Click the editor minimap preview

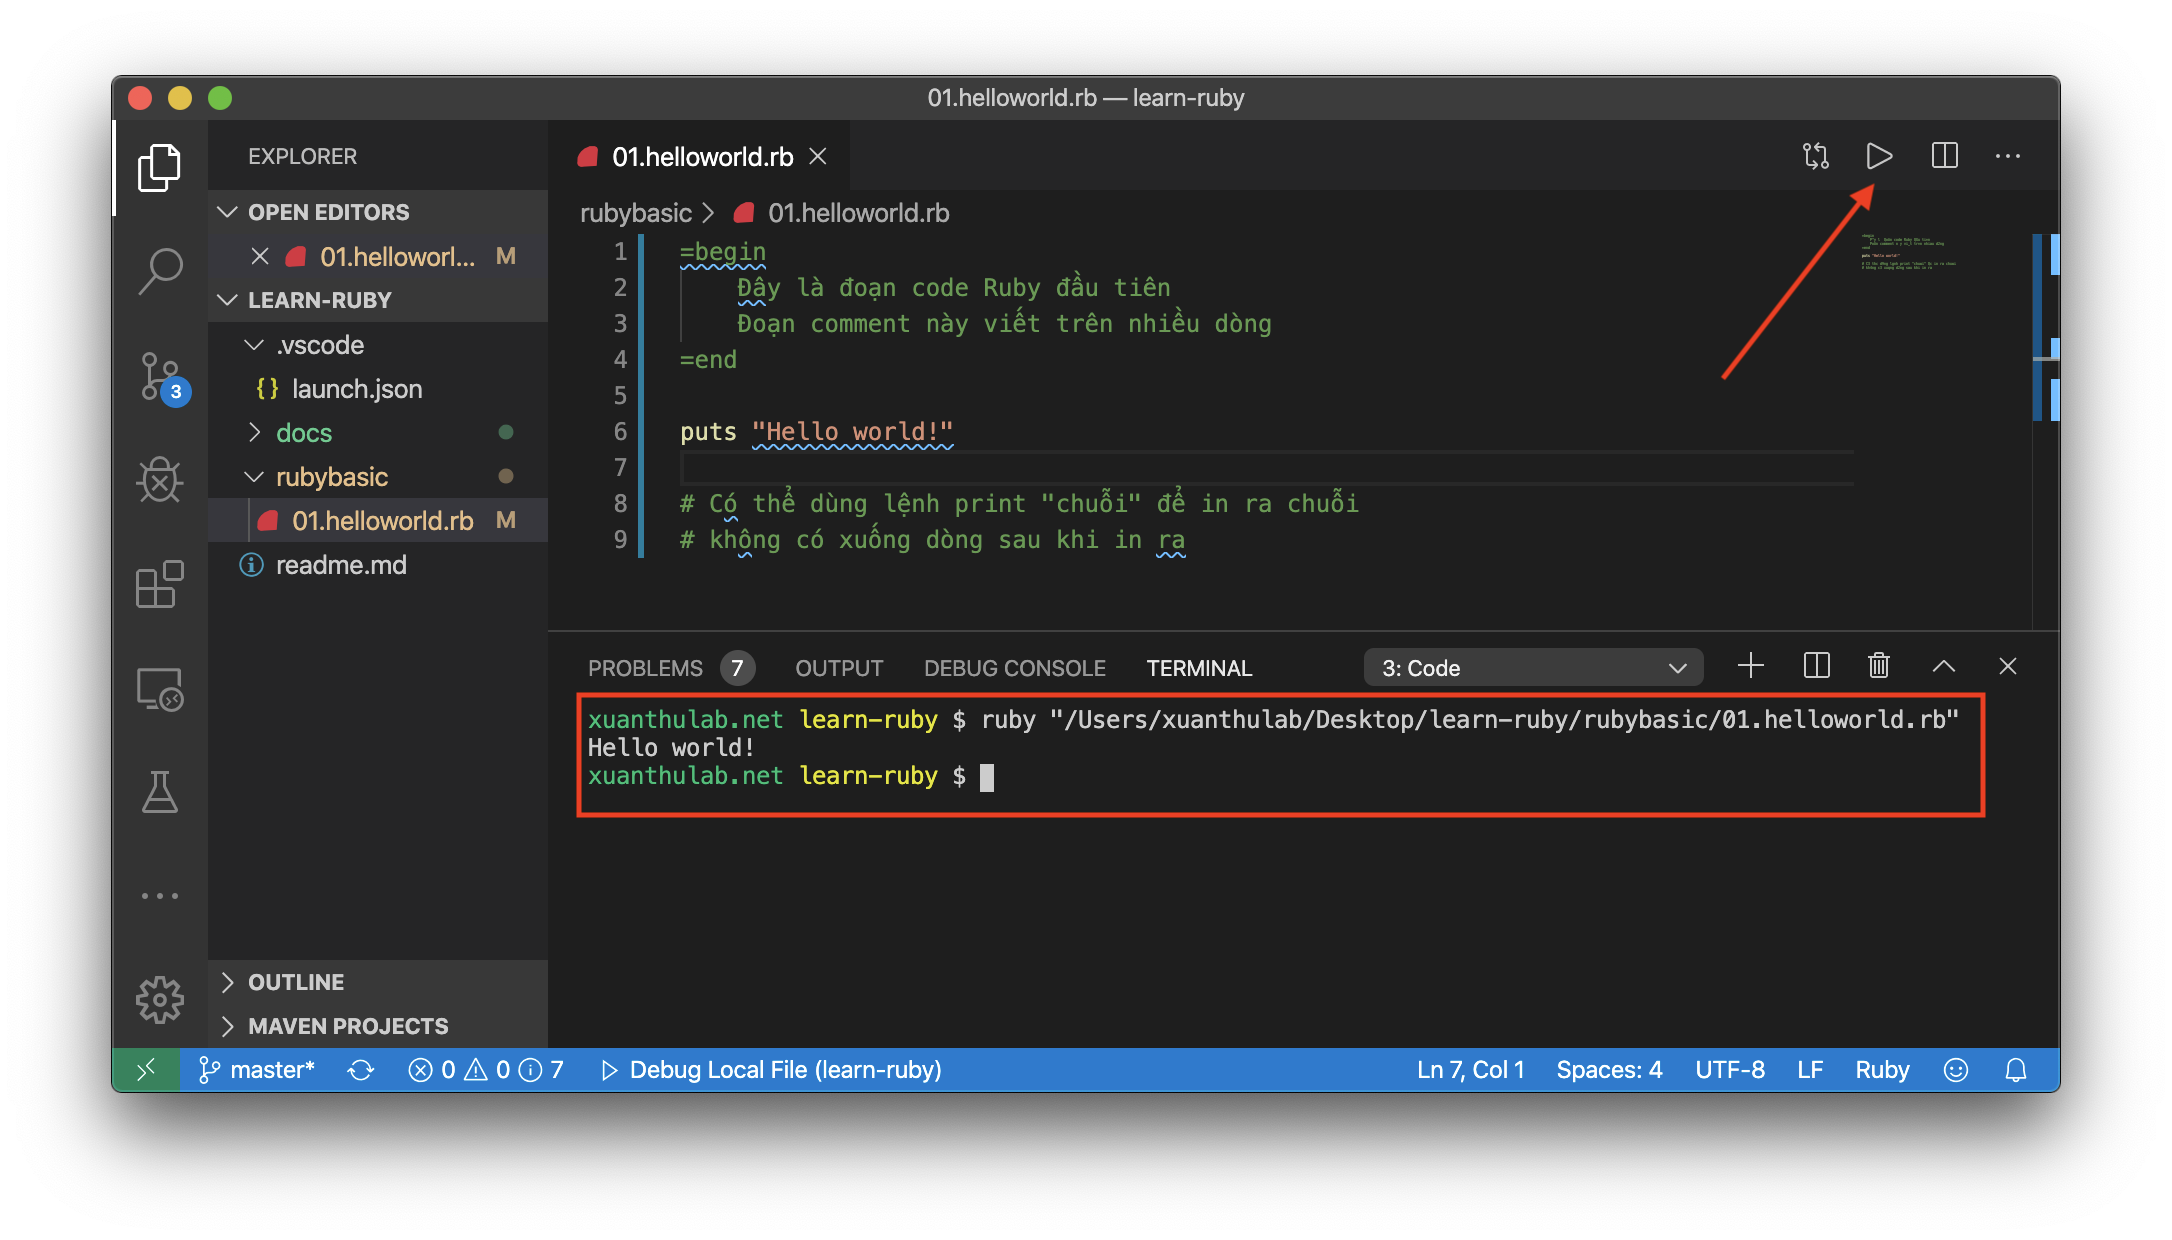1908,253
